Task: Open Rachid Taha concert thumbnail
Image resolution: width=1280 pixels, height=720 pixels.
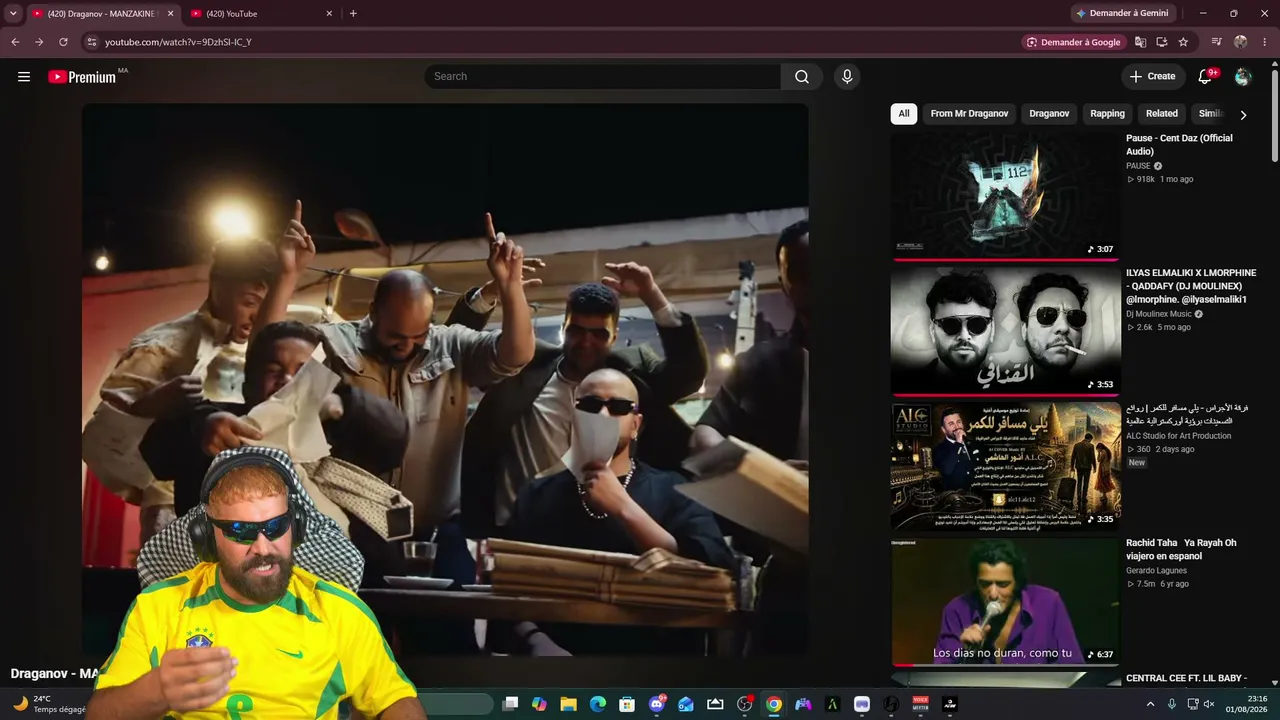Action: [x=1006, y=601]
